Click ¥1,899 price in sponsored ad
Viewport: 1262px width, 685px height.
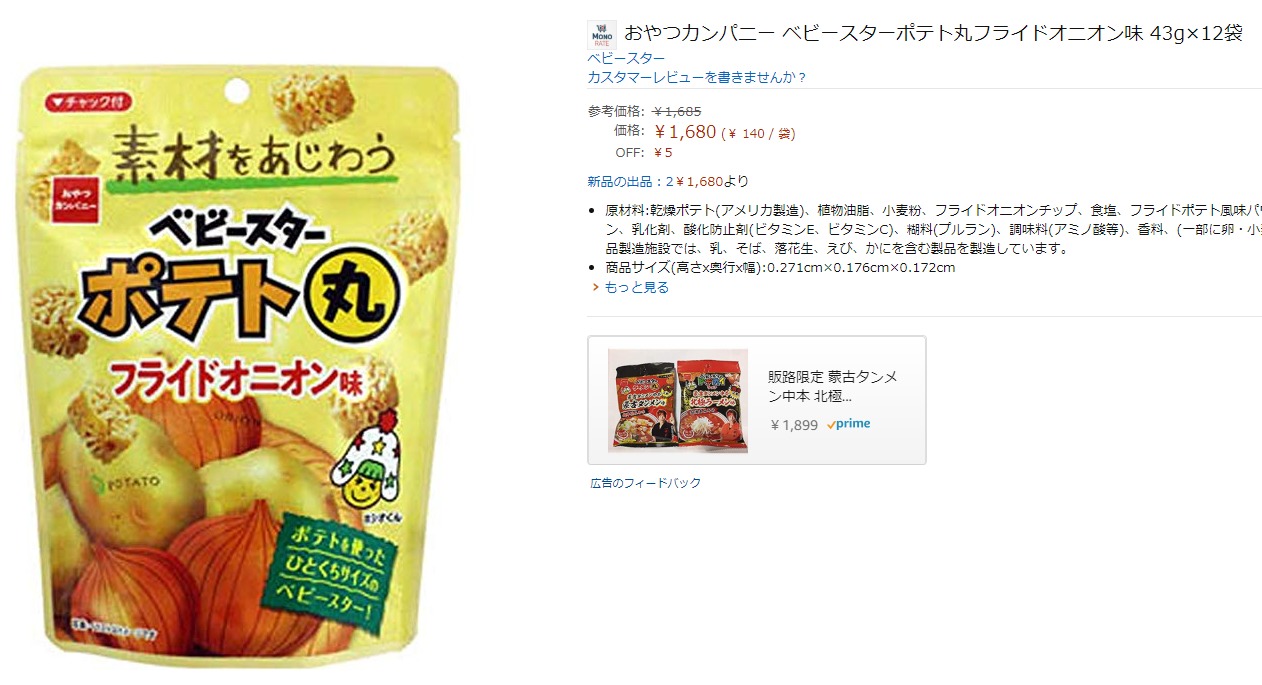point(794,425)
